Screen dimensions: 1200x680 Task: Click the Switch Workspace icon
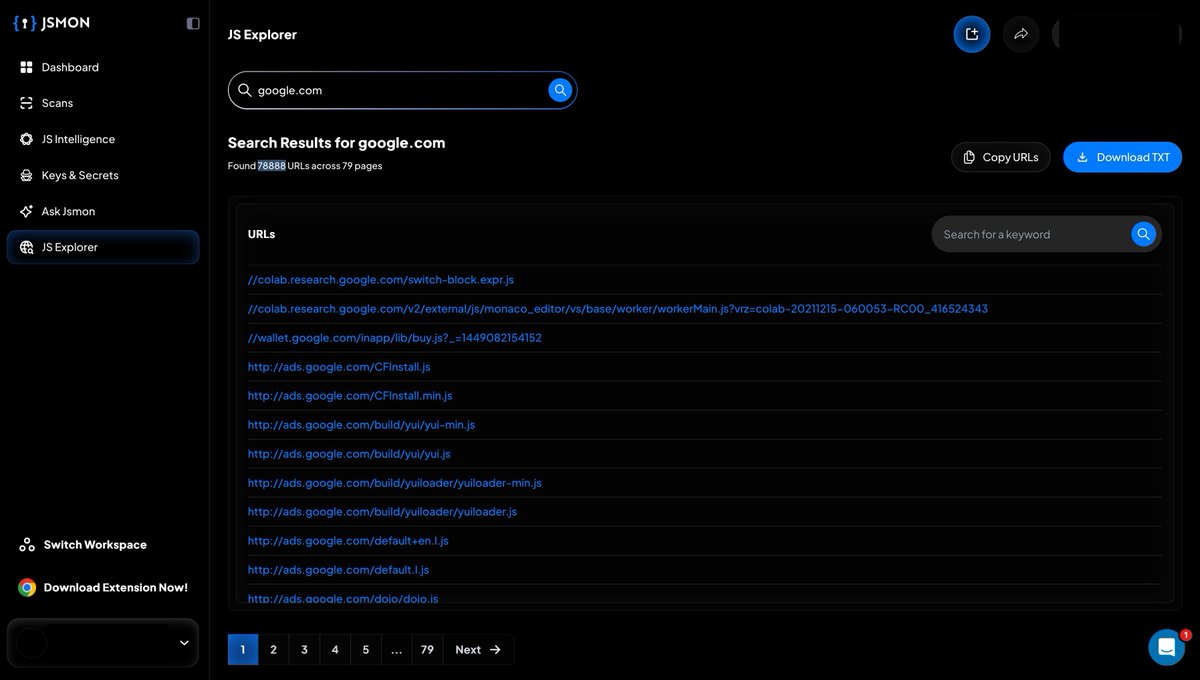coord(27,545)
